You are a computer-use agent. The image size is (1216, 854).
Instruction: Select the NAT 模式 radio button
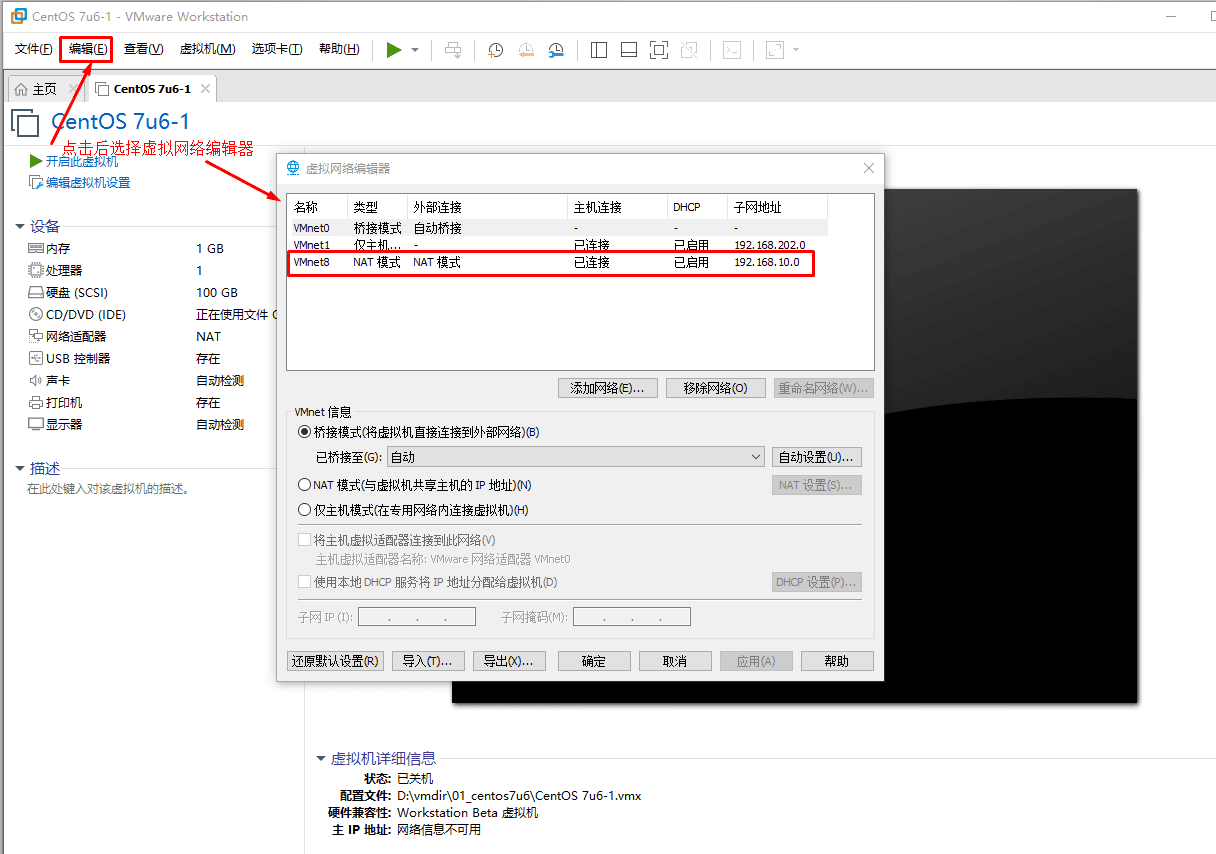pos(305,485)
